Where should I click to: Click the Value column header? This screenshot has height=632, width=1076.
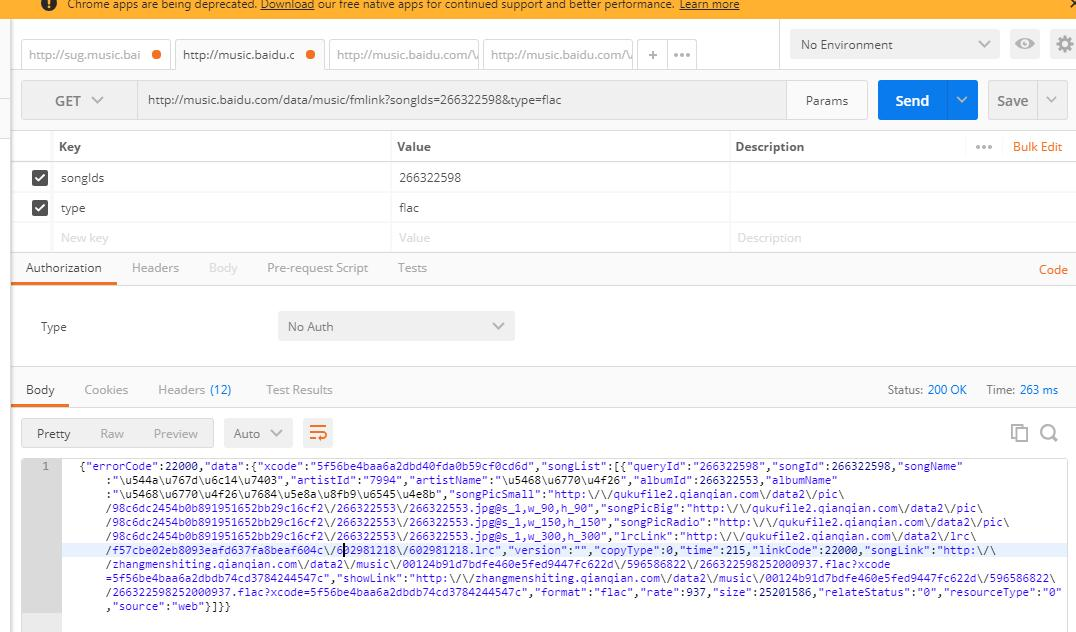[414, 147]
